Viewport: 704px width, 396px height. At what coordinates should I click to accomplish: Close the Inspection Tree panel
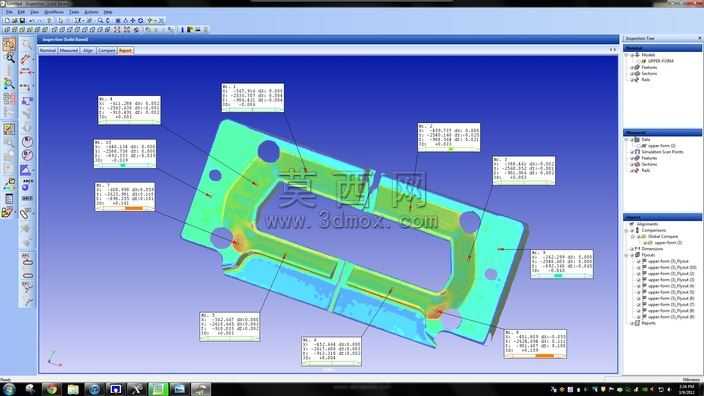click(700, 39)
